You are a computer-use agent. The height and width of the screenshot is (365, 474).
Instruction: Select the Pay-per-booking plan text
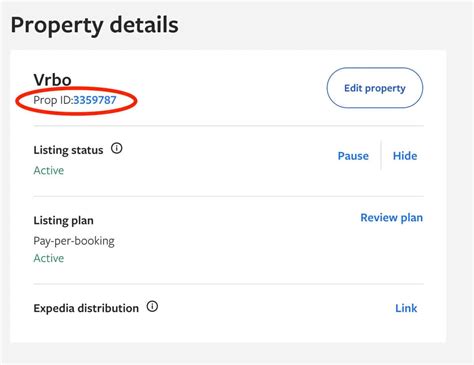tap(74, 241)
